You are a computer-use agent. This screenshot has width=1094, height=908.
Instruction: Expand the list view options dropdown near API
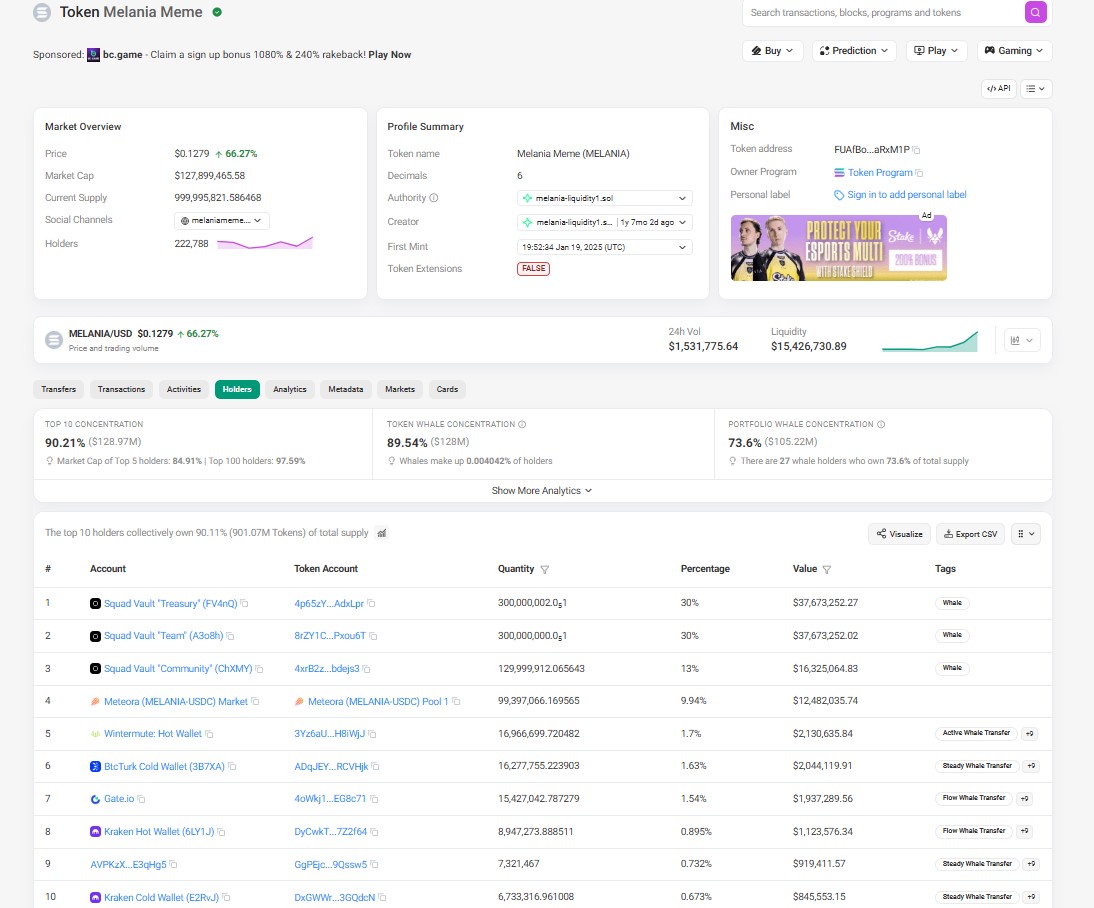click(x=1035, y=89)
